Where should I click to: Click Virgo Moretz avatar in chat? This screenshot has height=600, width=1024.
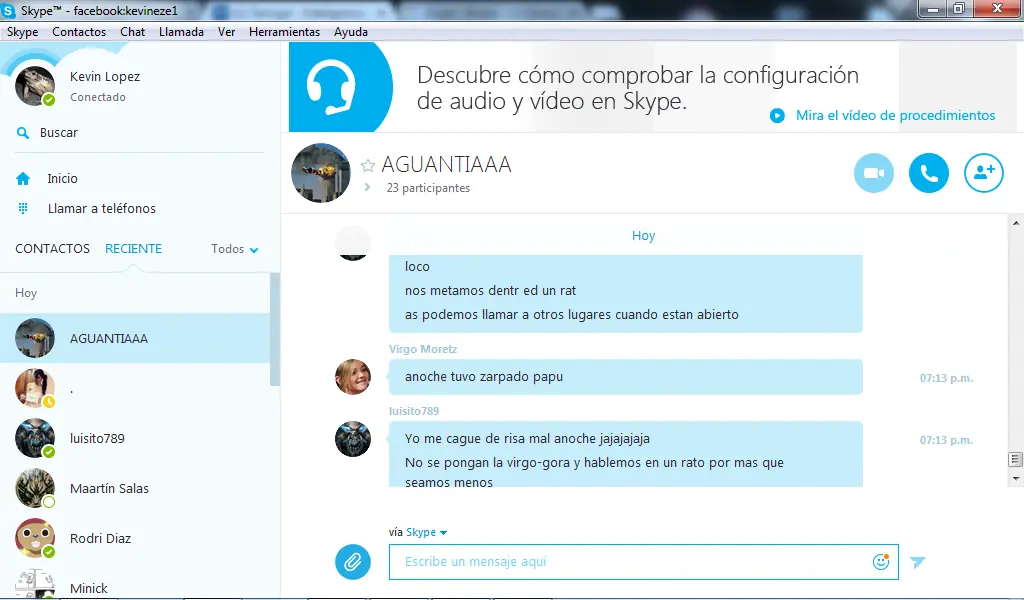353,377
